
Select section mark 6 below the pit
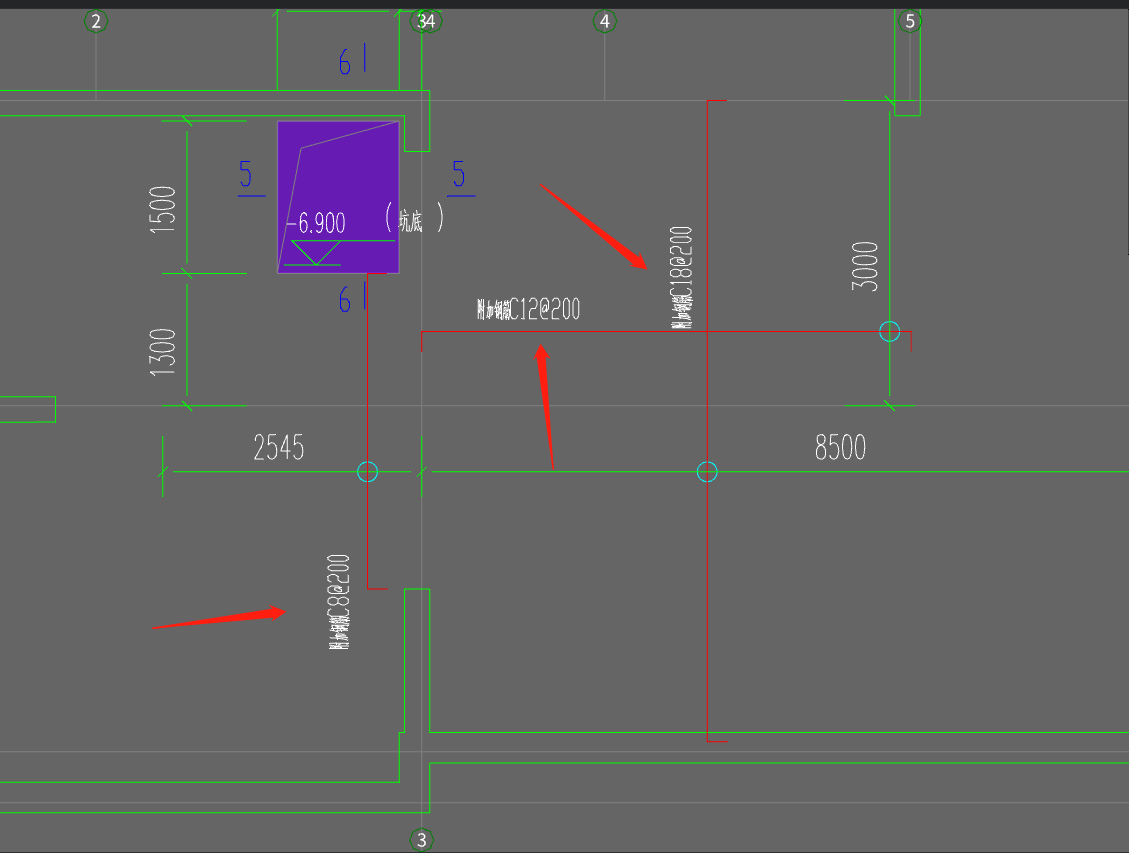[x=345, y=299]
